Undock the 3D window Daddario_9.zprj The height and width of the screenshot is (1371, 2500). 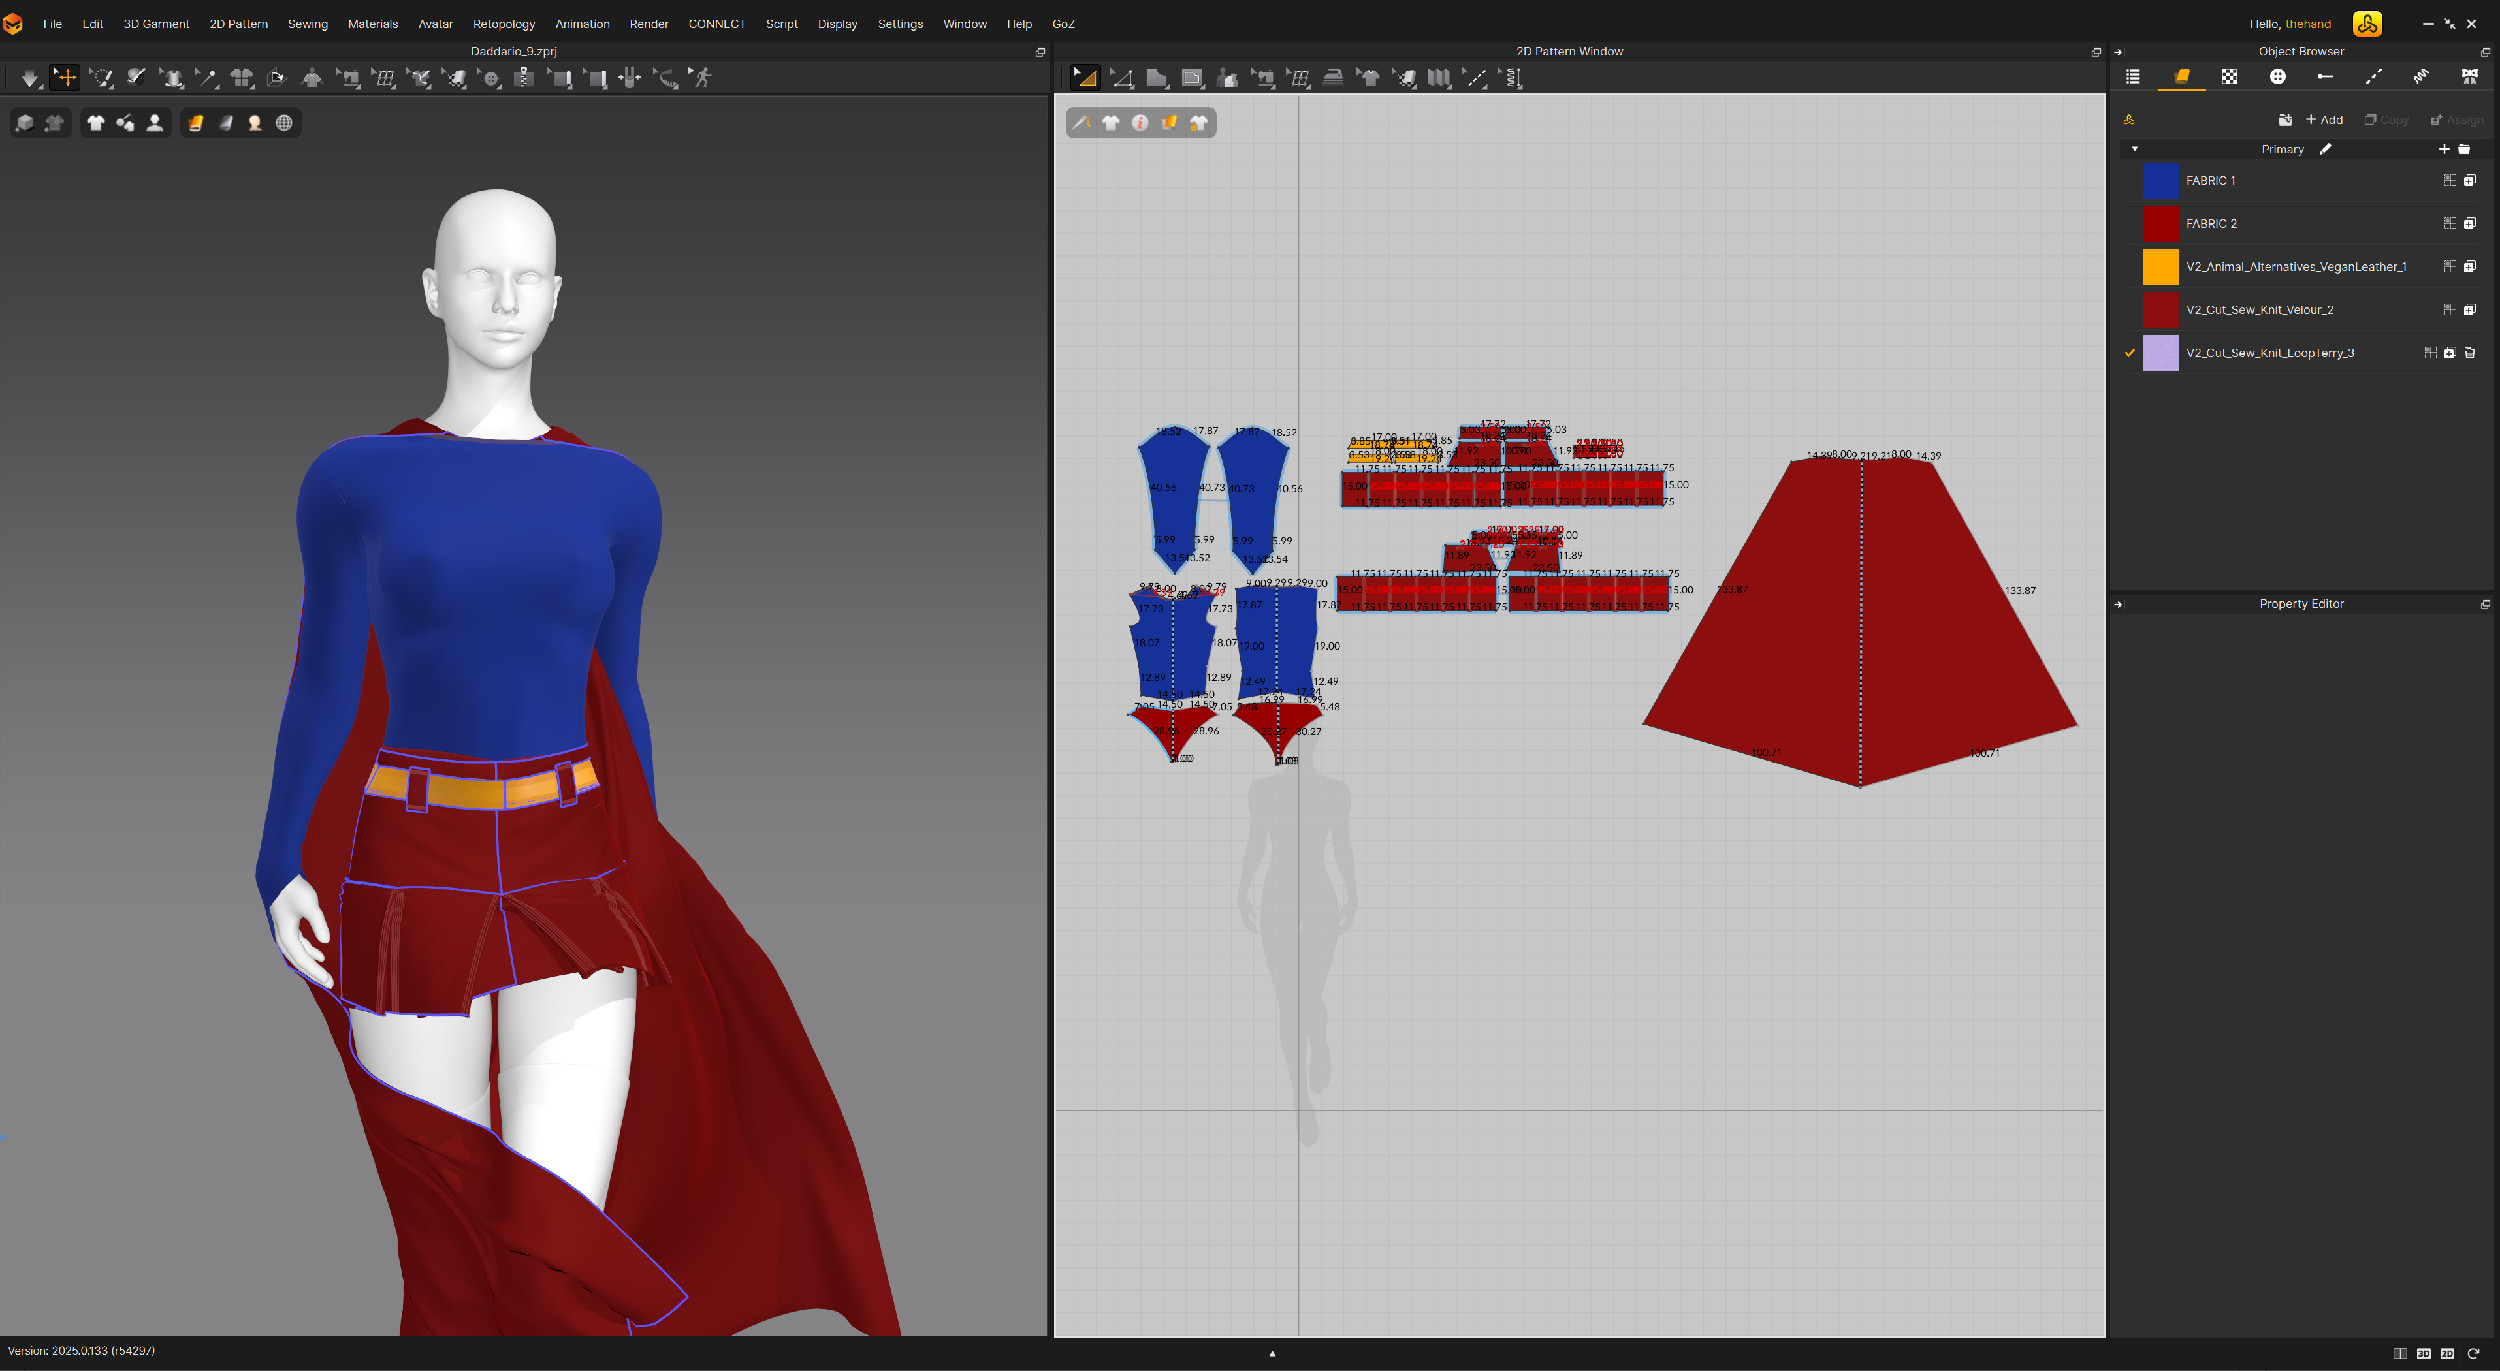pyautogui.click(x=1040, y=52)
